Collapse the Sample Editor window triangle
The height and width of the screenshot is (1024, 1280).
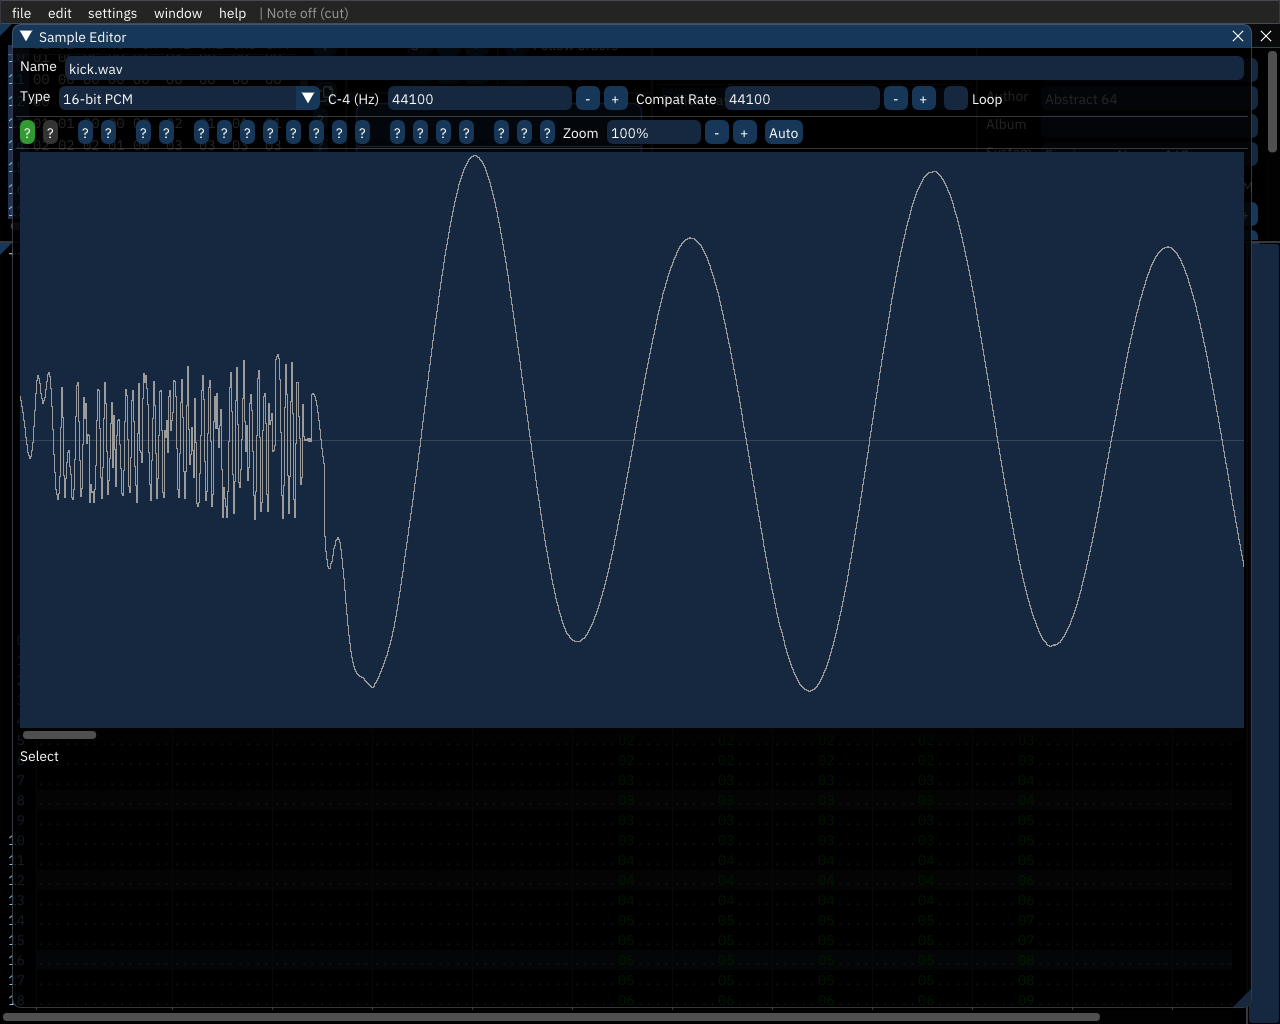pyautogui.click(x=26, y=36)
